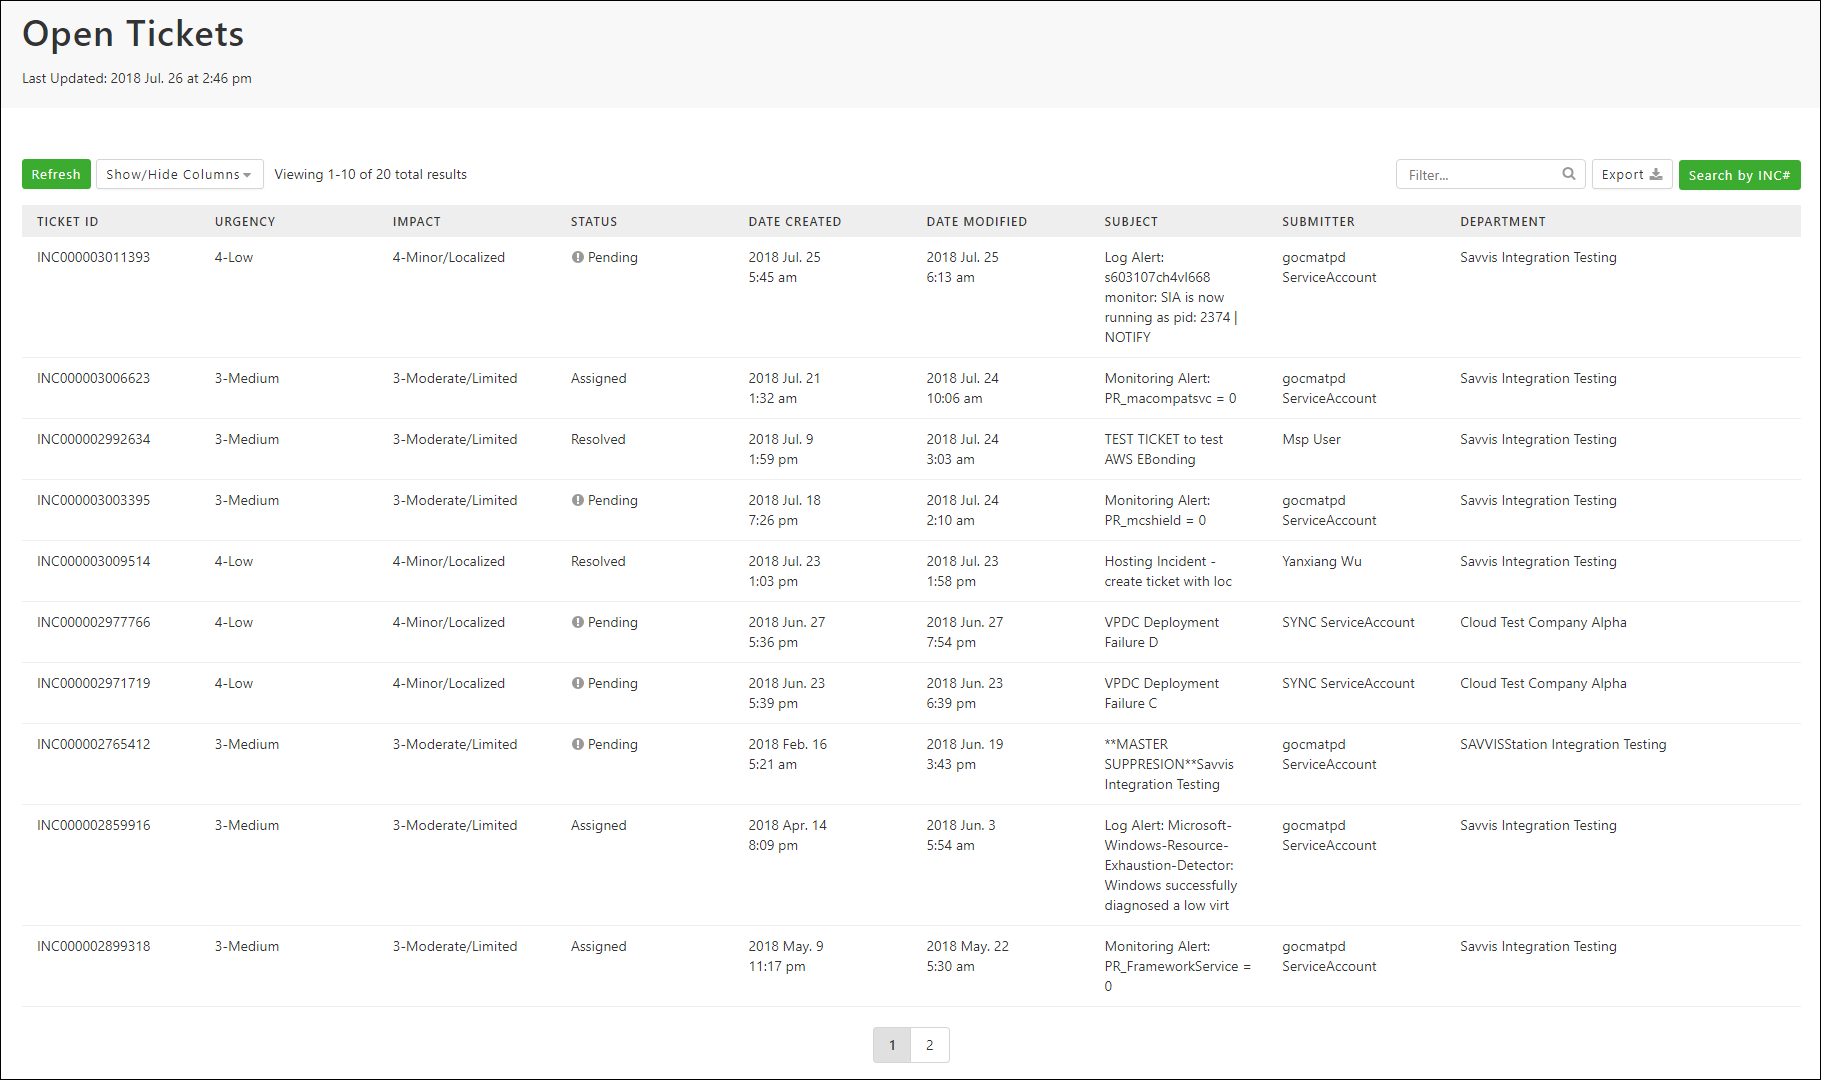Viewport: 1821px width, 1080px height.
Task: Click '4-Low' urgency for INC000003011393
Action: (234, 257)
